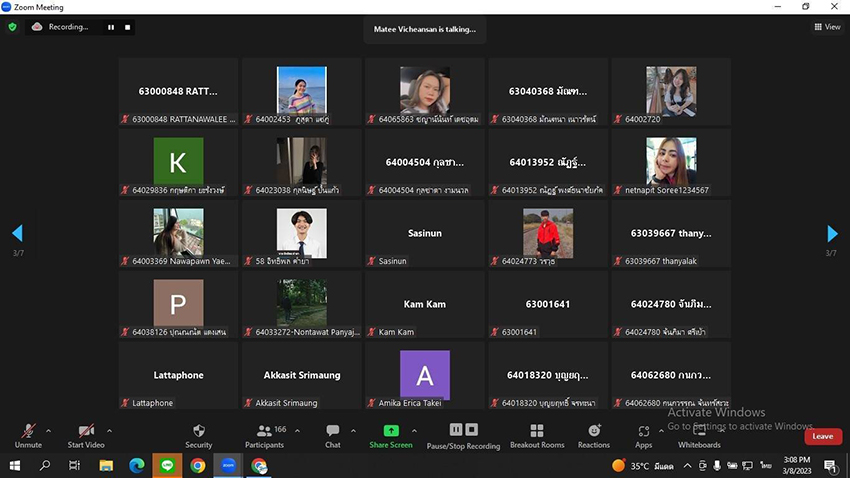
Task: Click the red Leave button
Action: pos(823,436)
